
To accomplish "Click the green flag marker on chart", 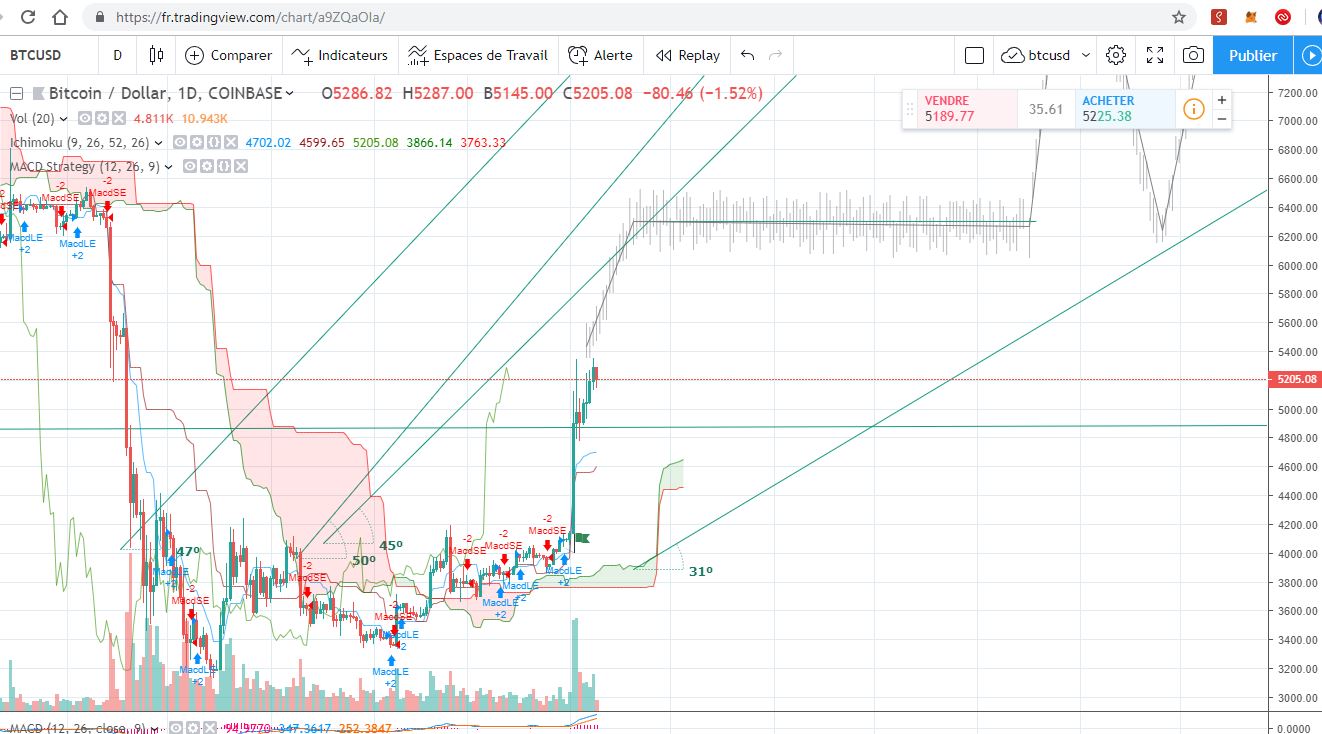I will pyautogui.click(x=581, y=538).
